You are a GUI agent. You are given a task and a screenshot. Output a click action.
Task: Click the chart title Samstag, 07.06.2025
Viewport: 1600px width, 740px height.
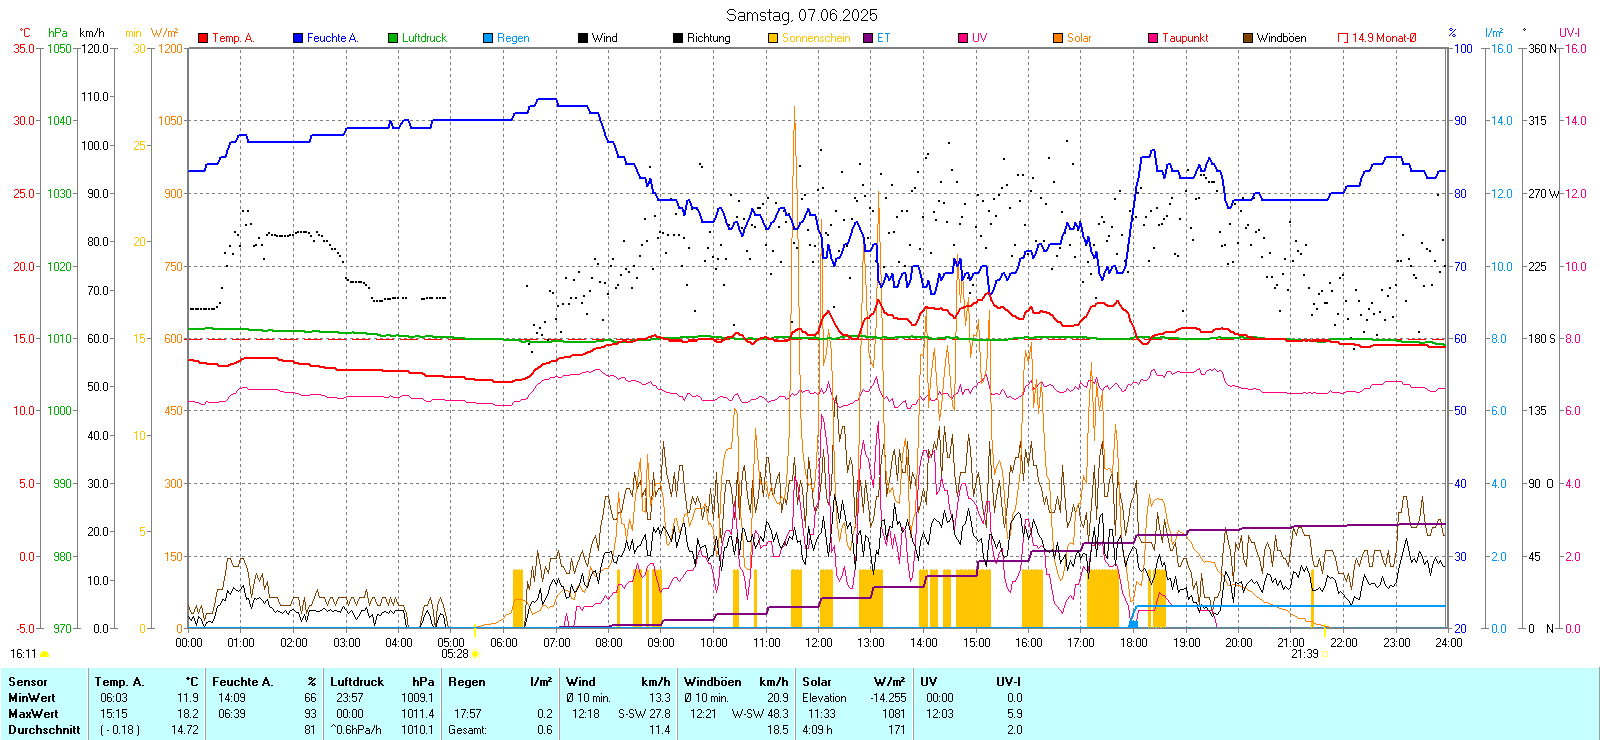801,15
